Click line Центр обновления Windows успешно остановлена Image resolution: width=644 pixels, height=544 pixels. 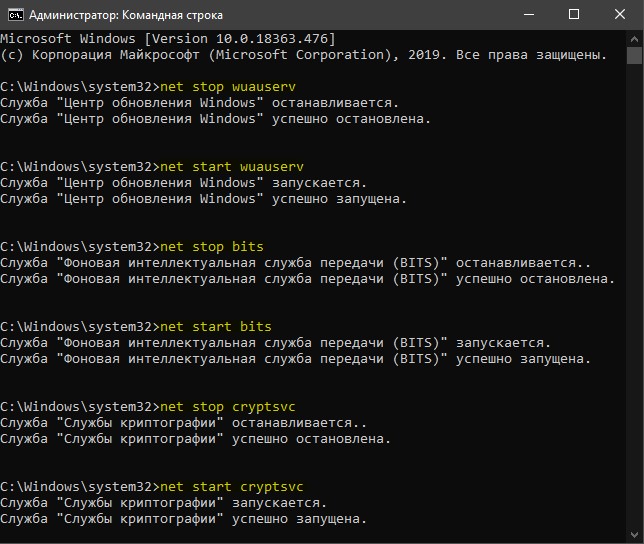216,119
